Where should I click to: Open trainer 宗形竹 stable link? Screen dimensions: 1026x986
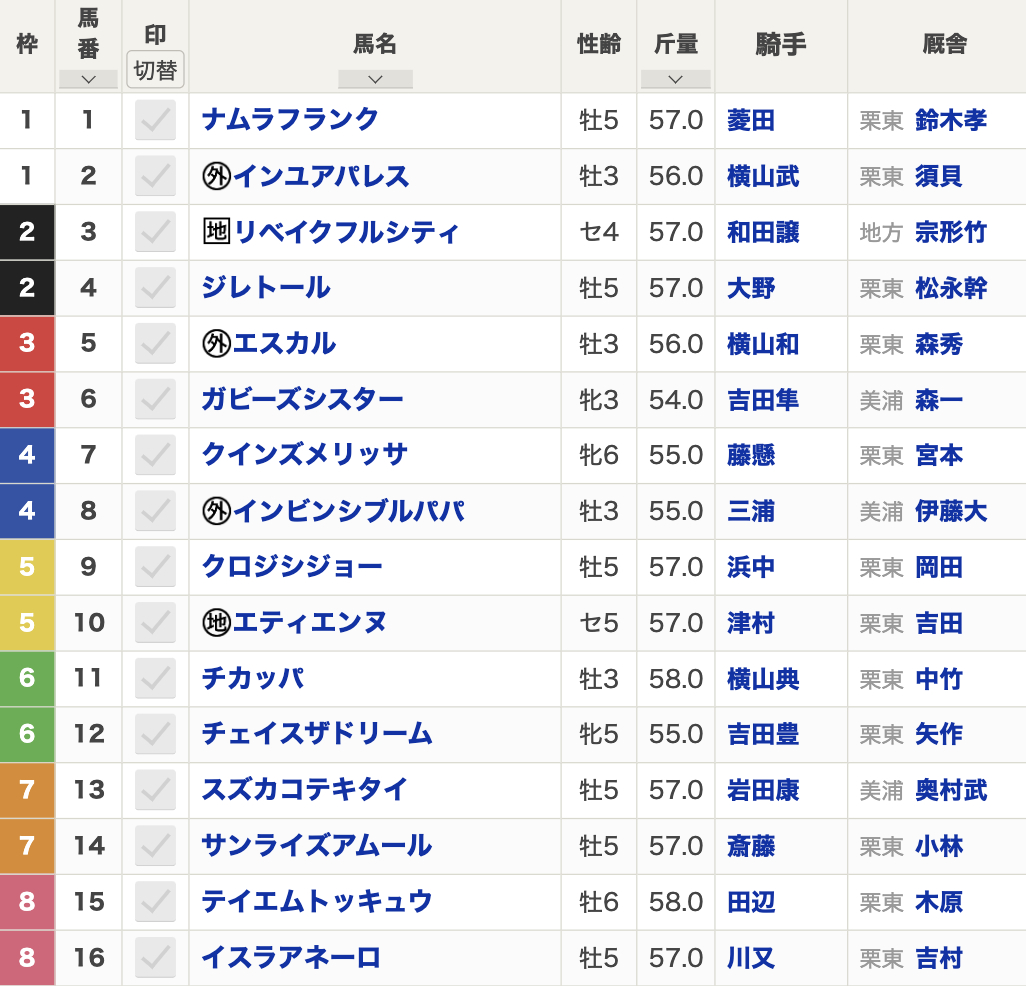pos(951,232)
